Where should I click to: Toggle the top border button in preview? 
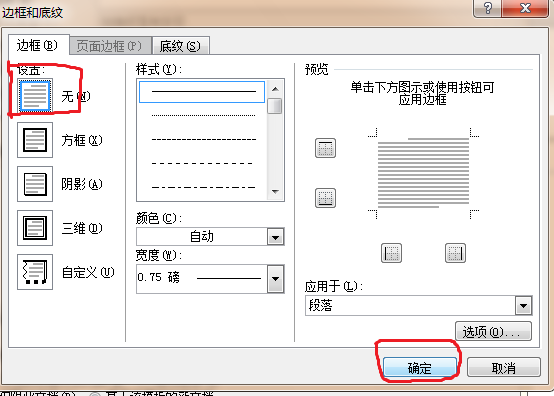pos(325,148)
